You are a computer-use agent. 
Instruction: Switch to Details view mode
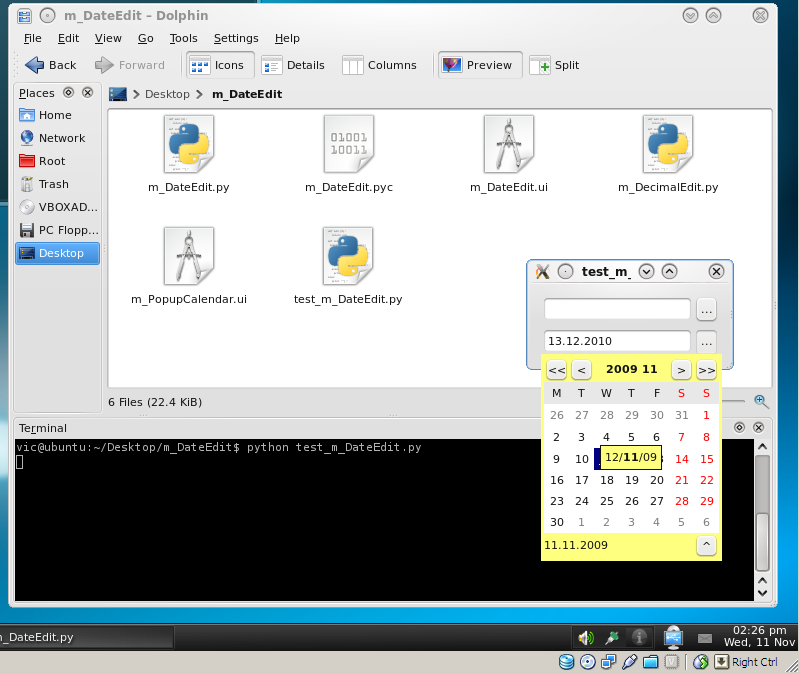(x=294, y=65)
